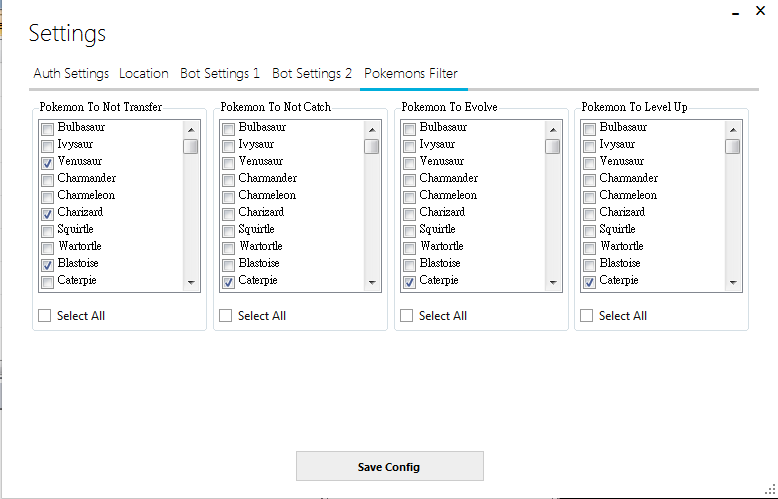Click scroll down arrow in Pokemon To Evolve list

pyautogui.click(x=552, y=283)
